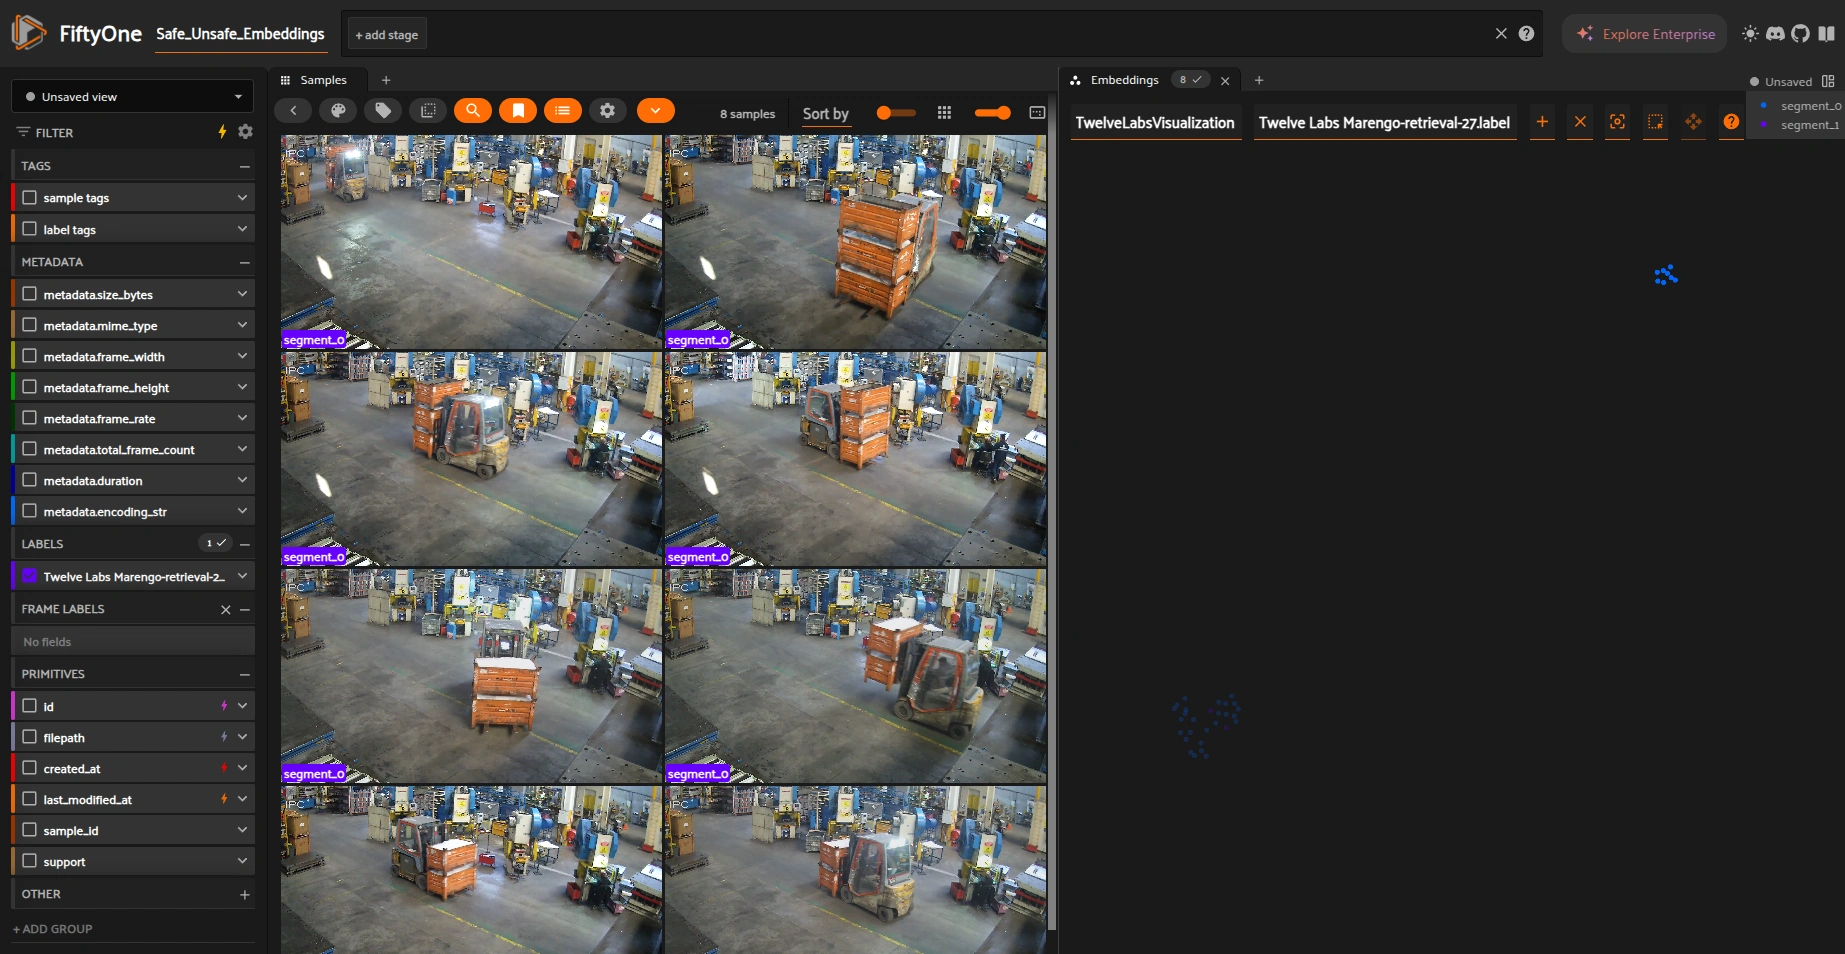Image resolution: width=1845 pixels, height=954 pixels.
Task: Open the orange list browse operations icon
Action: click(x=563, y=111)
